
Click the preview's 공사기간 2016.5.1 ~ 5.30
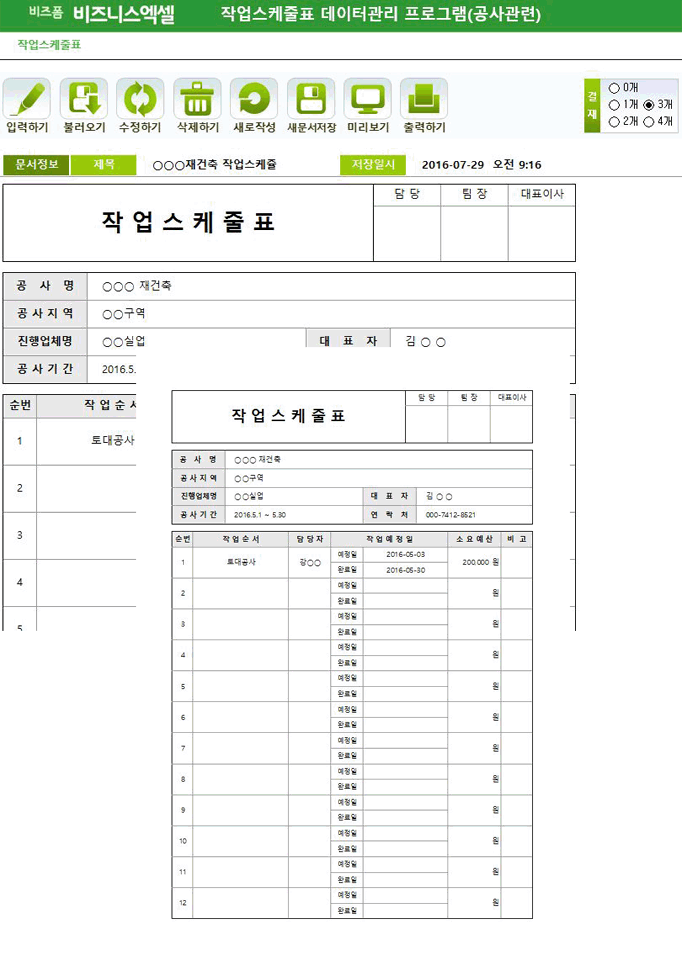(x=260, y=515)
